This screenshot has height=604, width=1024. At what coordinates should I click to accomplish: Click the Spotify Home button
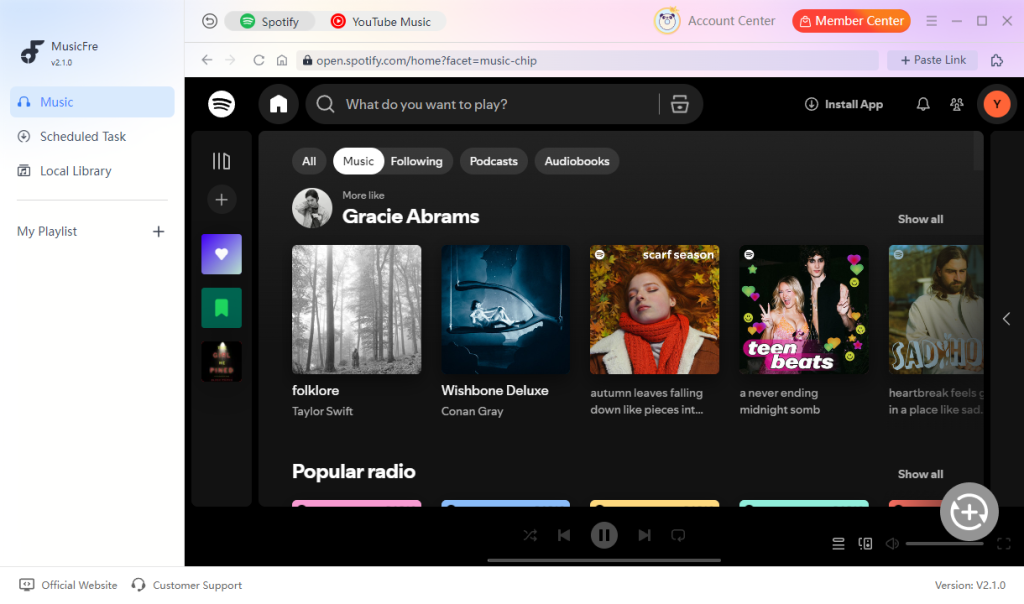tap(278, 104)
